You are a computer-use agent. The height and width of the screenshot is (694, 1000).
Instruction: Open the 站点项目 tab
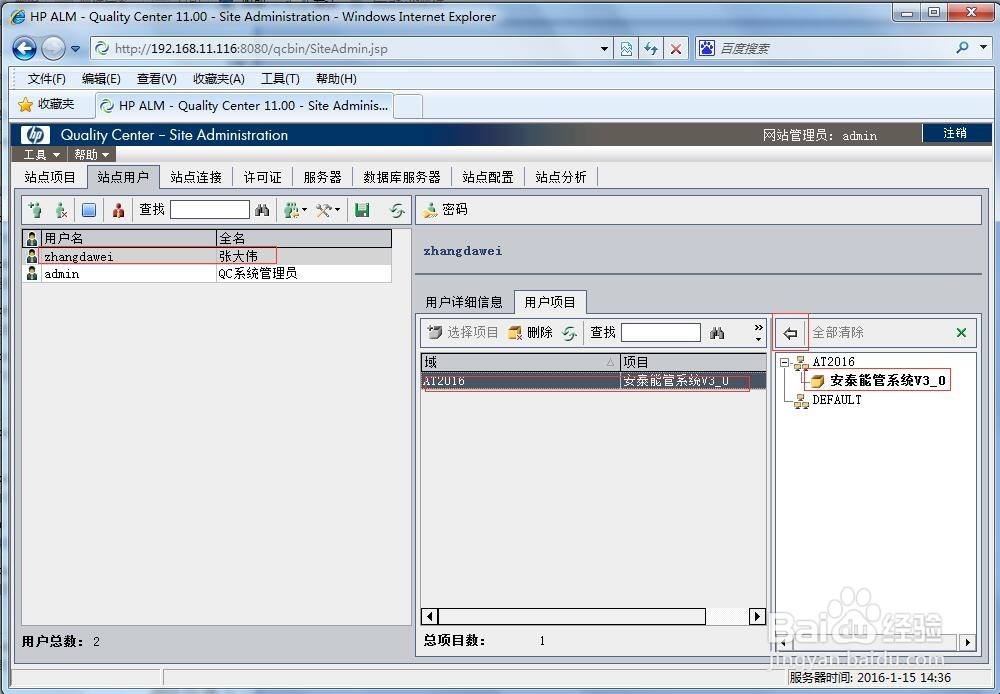click(x=50, y=177)
